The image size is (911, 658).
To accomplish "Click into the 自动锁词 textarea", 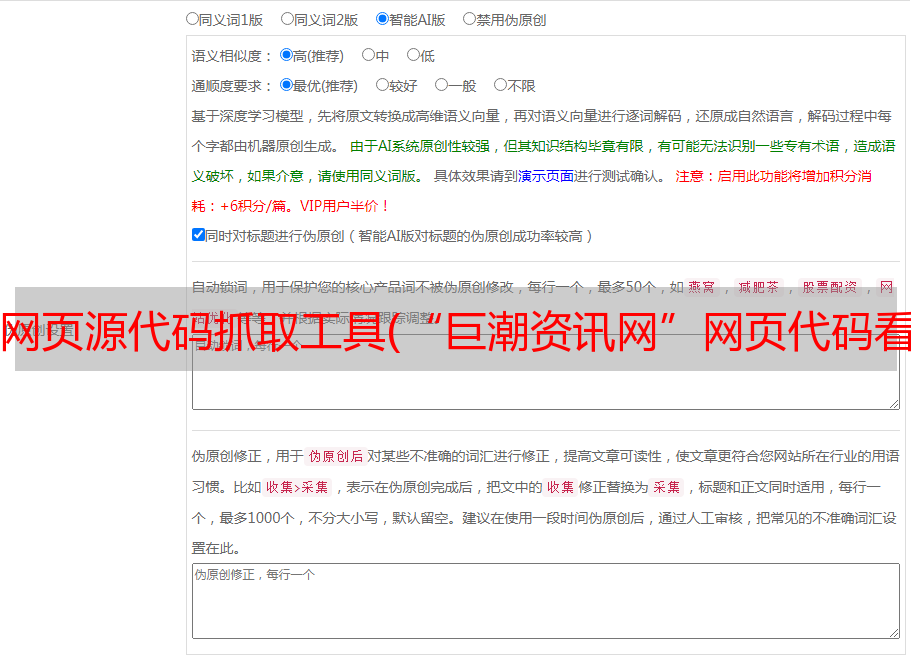I will click(x=546, y=372).
